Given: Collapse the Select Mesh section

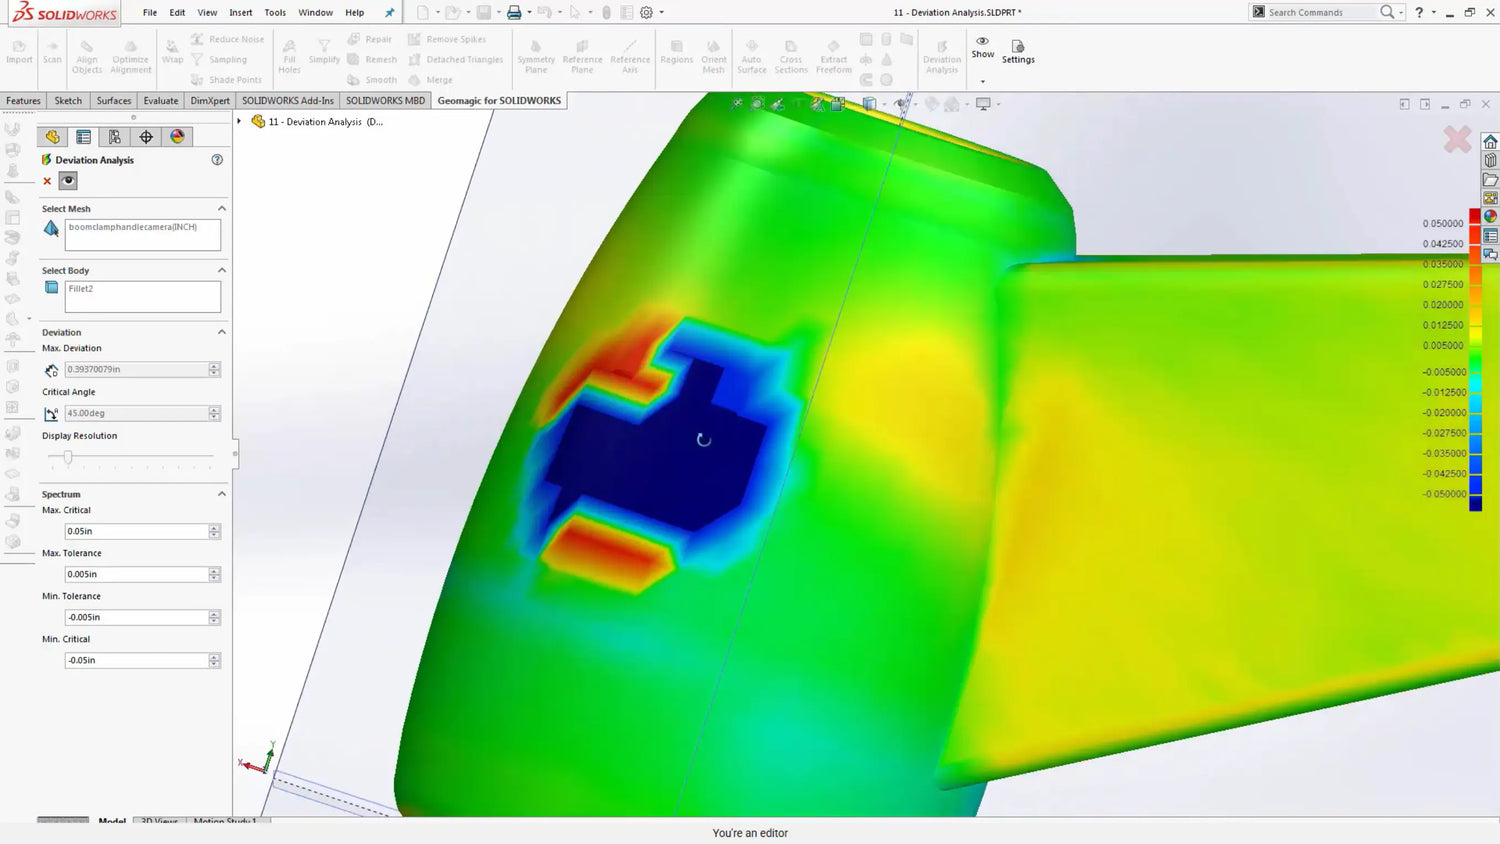Looking at the screenshot, I should (222, 209).
